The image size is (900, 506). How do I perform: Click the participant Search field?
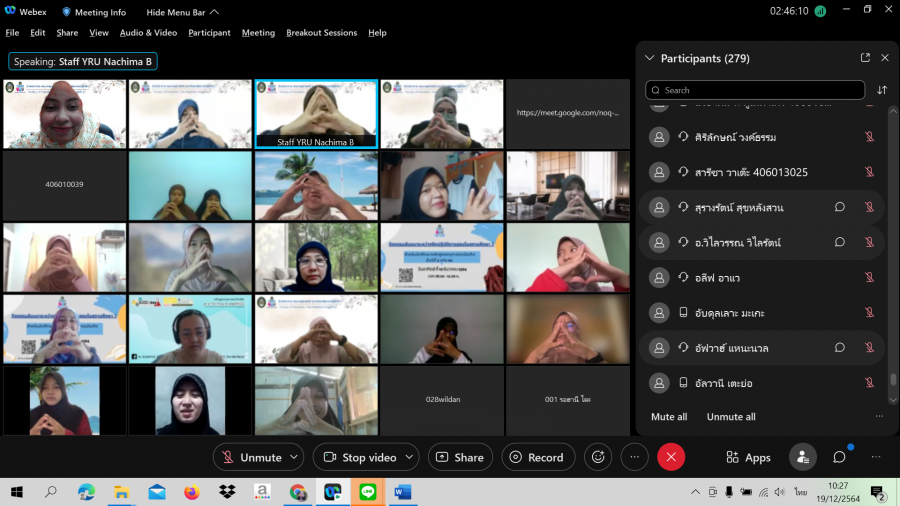755,90
